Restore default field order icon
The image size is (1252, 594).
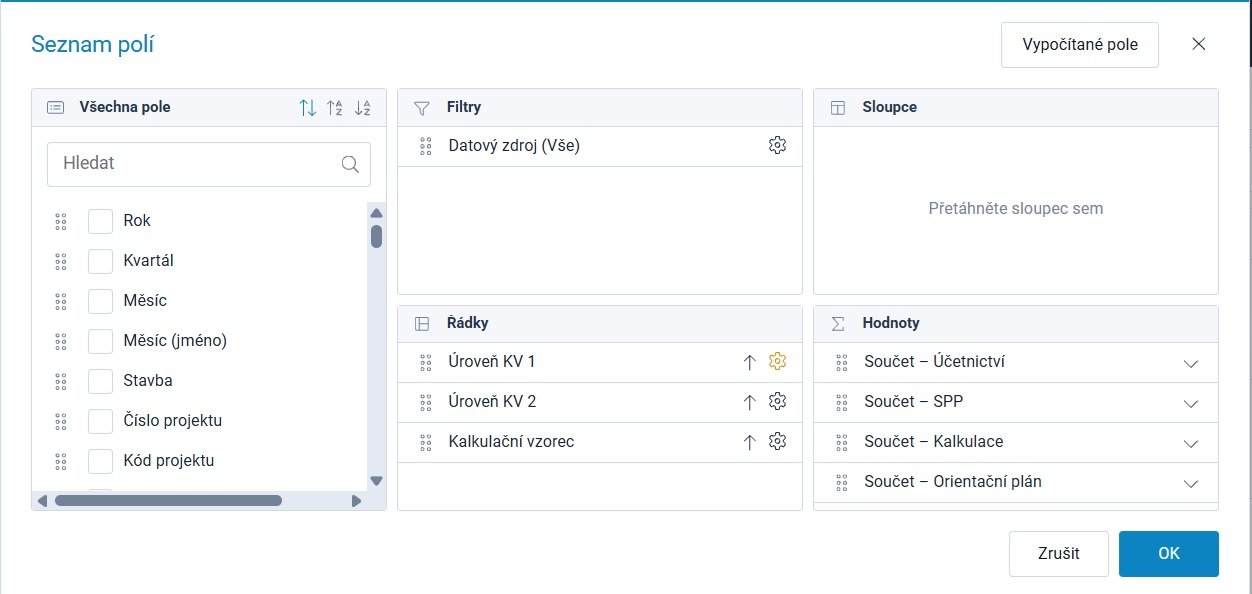point(308,107)
